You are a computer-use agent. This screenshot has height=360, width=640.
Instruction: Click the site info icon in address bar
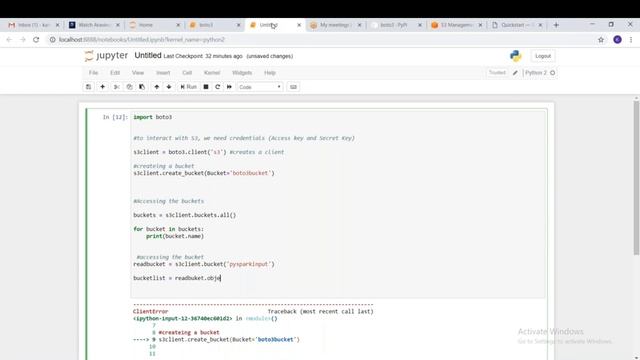pos(52,40)
